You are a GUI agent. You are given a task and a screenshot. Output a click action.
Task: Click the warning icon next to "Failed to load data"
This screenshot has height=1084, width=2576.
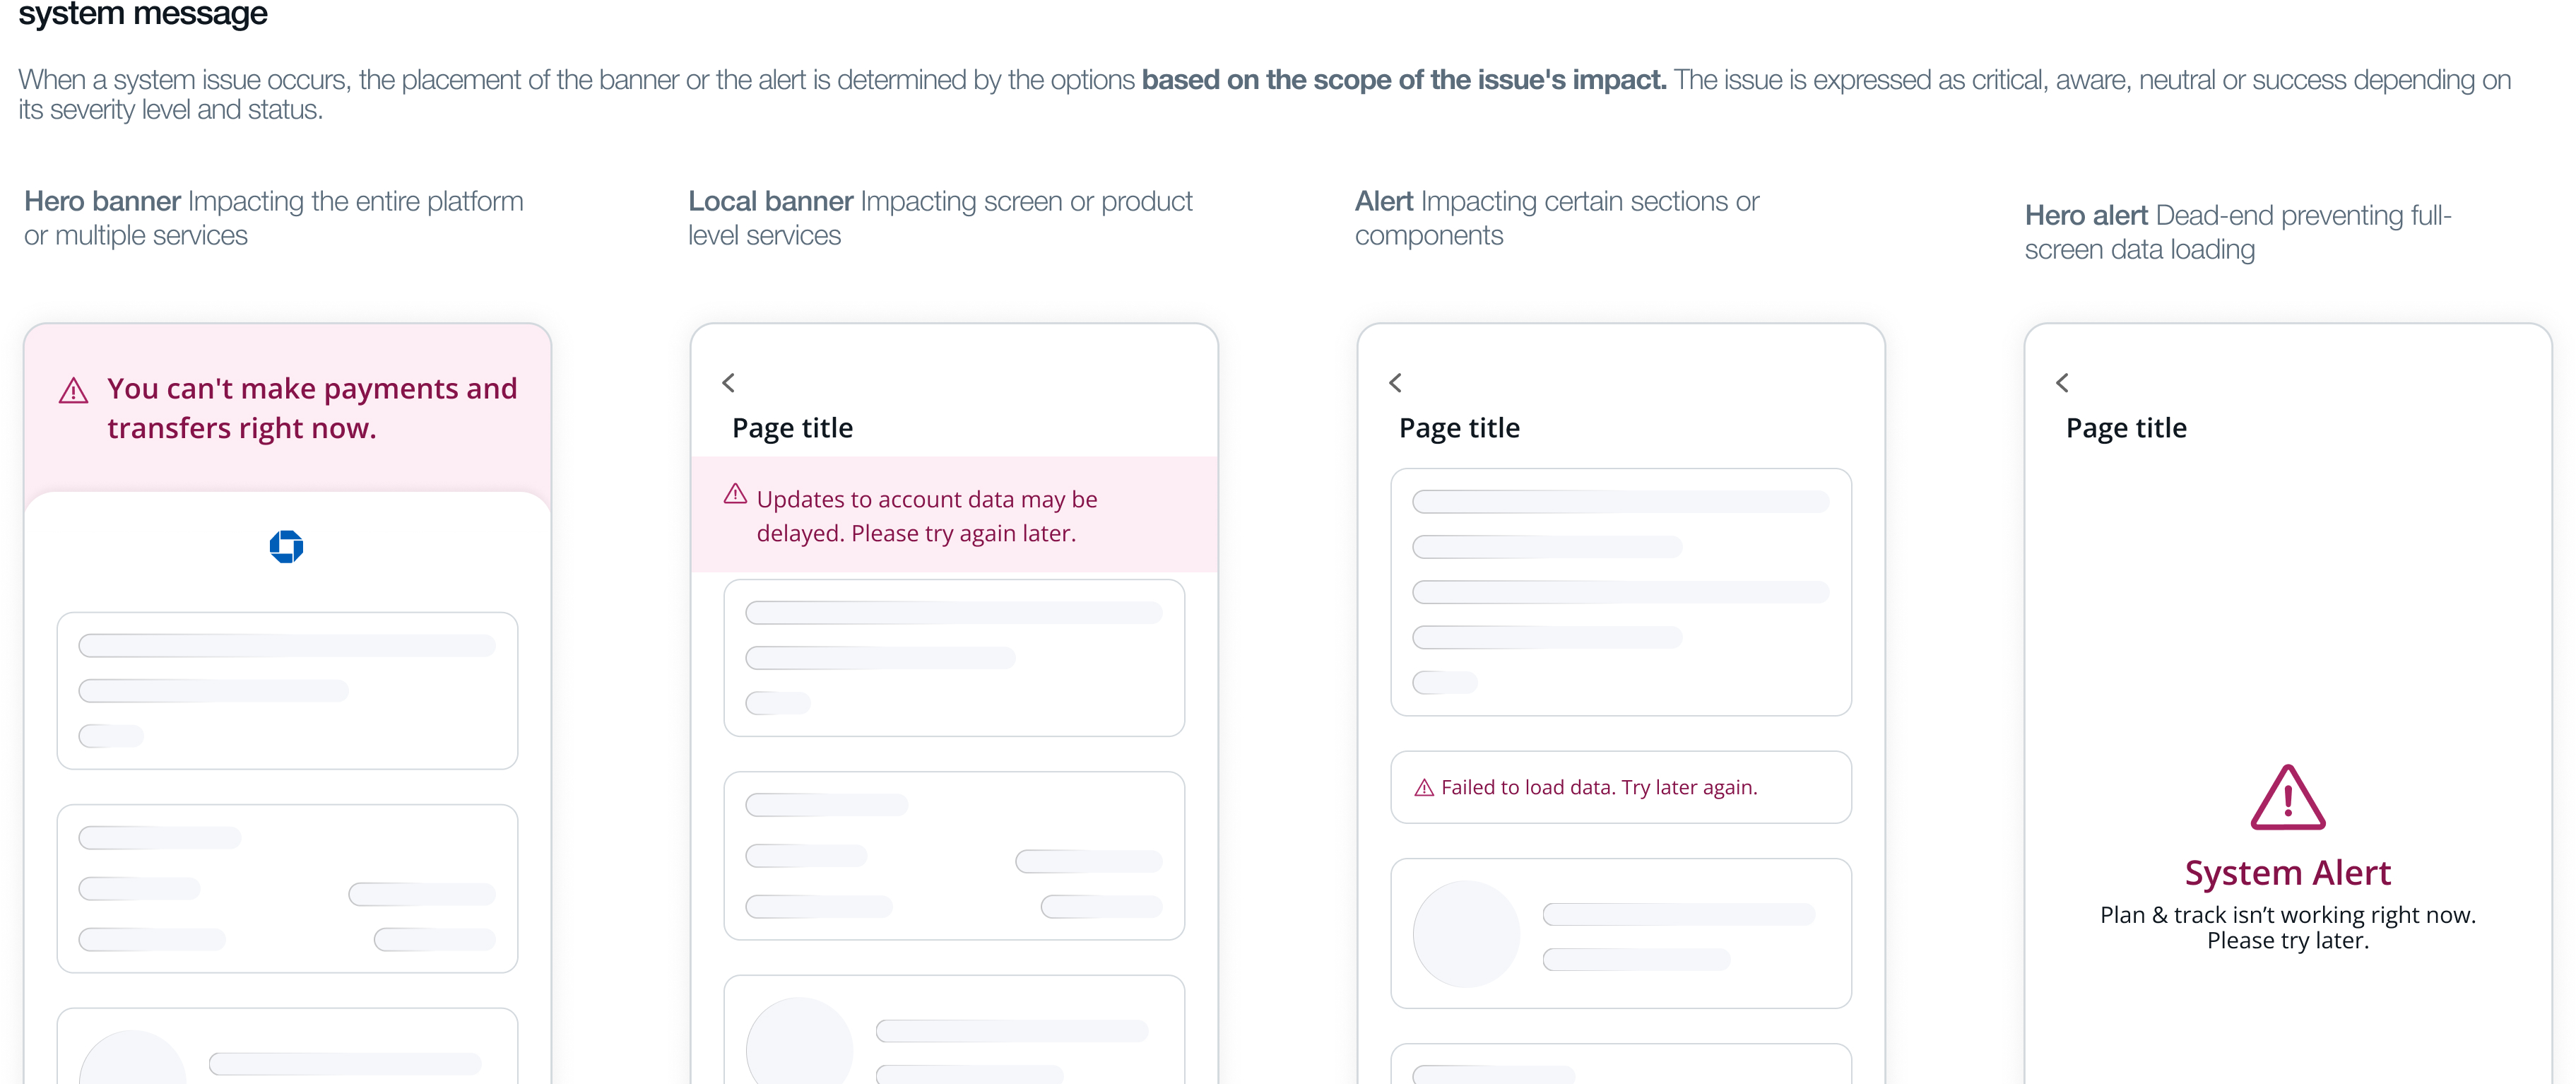coord(1424,788)
